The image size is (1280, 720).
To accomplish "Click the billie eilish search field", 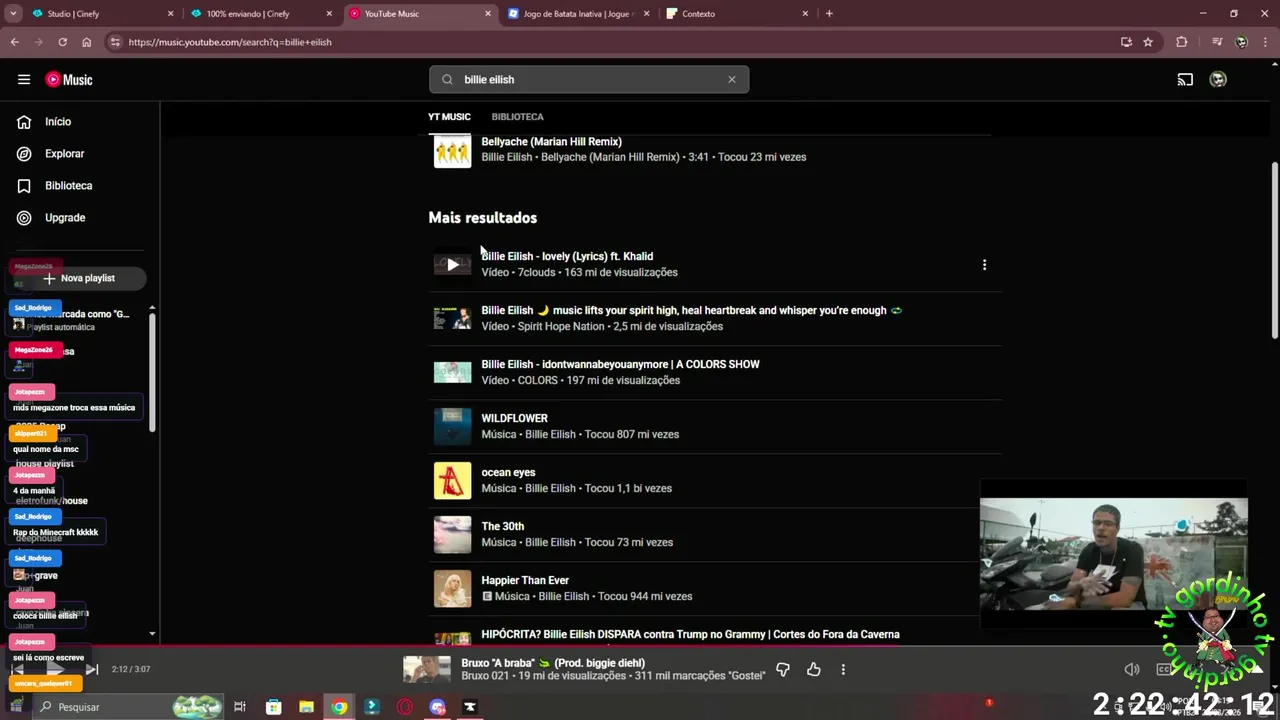I will (x=589, y=80).
